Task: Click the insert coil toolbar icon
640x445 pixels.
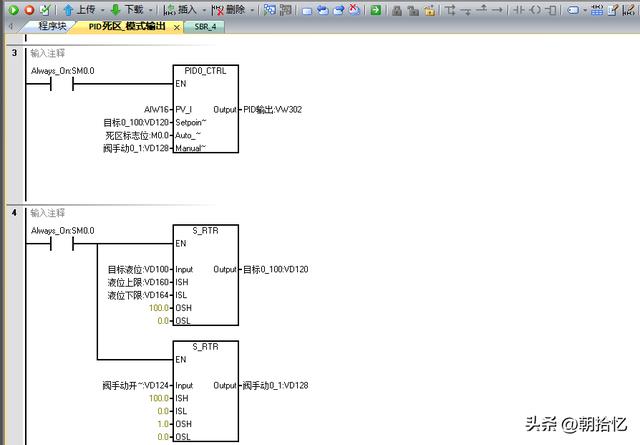Action: coord(537,9)
